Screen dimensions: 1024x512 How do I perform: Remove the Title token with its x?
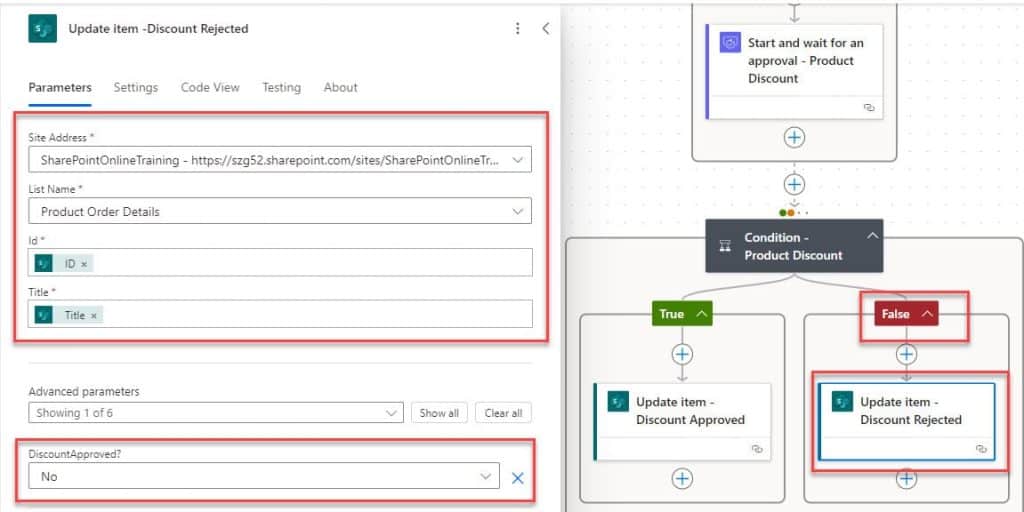[x=93, y=315]
